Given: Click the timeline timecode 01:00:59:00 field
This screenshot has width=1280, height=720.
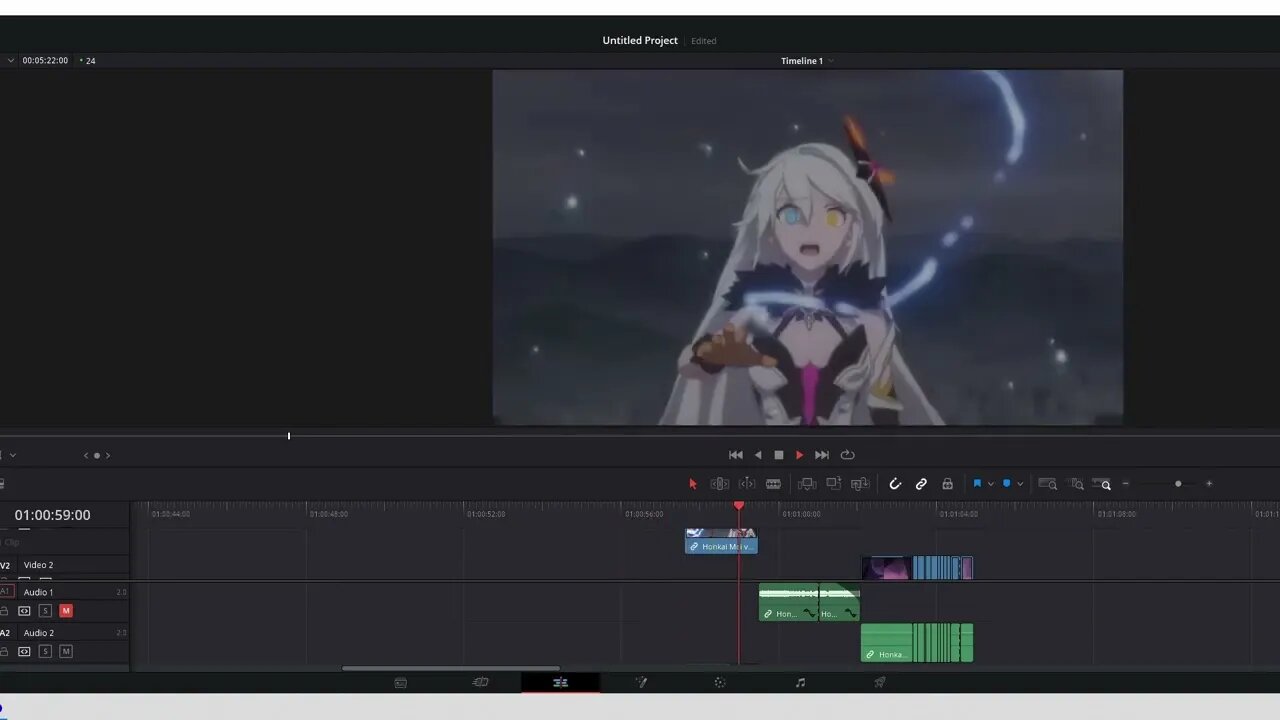Looking at the screenshot, I should [52, 515].
